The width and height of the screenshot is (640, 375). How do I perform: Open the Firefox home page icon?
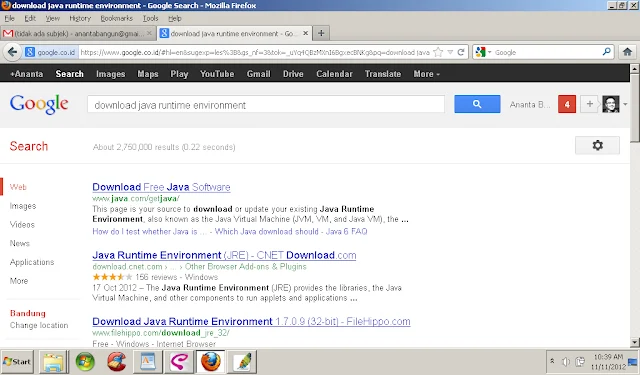627,52
